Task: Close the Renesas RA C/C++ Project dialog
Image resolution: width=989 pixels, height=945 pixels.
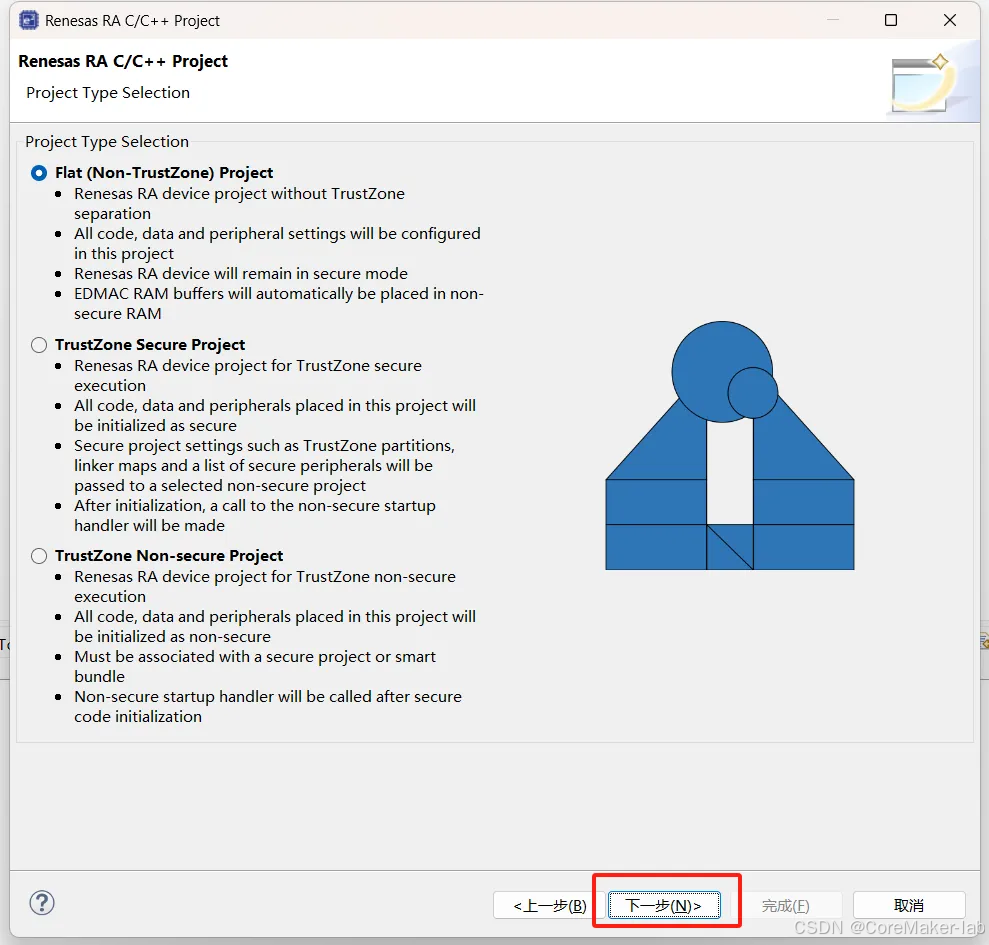Action: point(950,20)
